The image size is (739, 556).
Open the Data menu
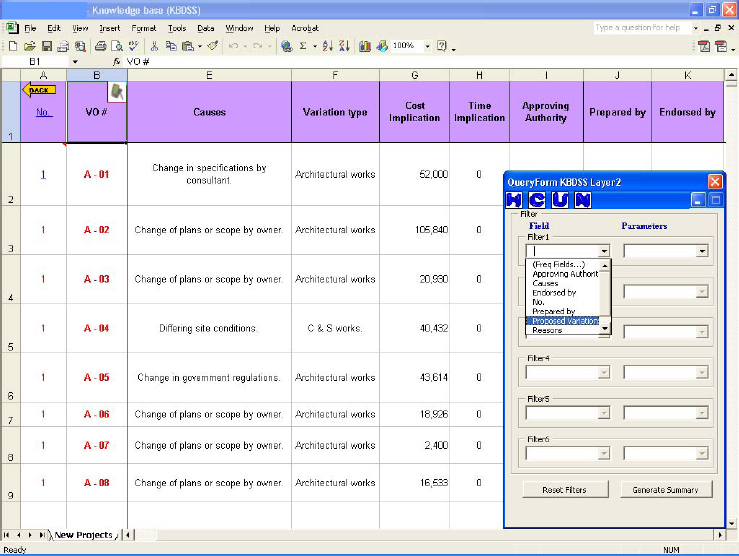click(x=205, y=28)
